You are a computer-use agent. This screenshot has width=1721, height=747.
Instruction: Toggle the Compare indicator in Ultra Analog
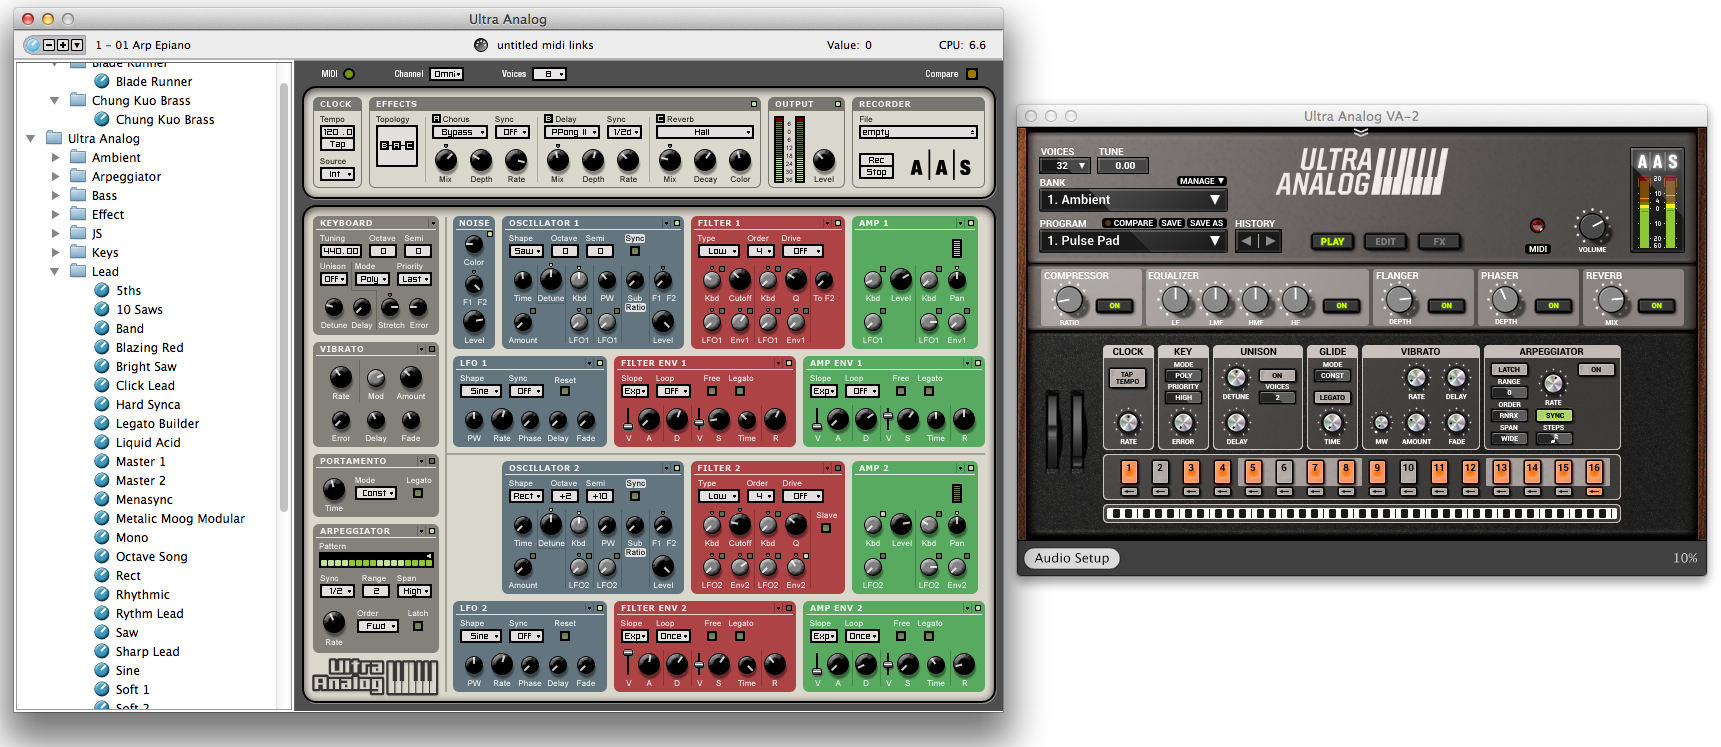pos(971,74)
